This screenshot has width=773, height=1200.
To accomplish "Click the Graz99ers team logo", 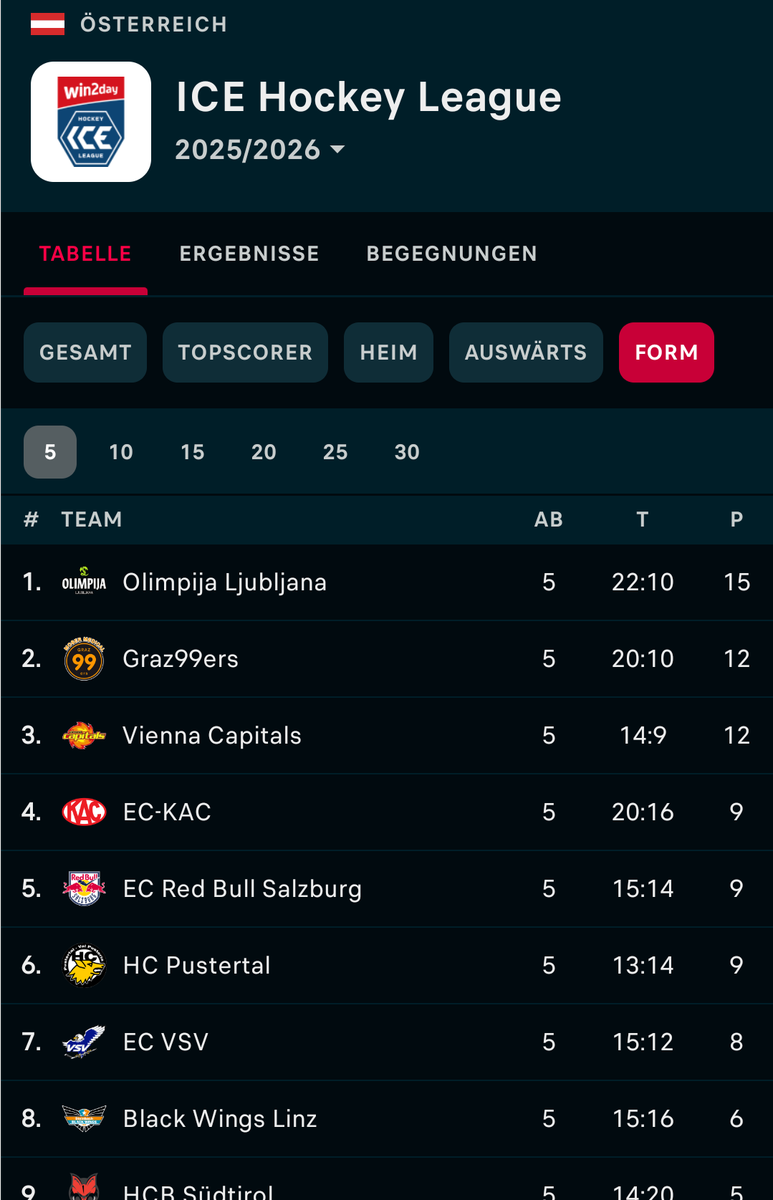I will click(x=84, y=659).
